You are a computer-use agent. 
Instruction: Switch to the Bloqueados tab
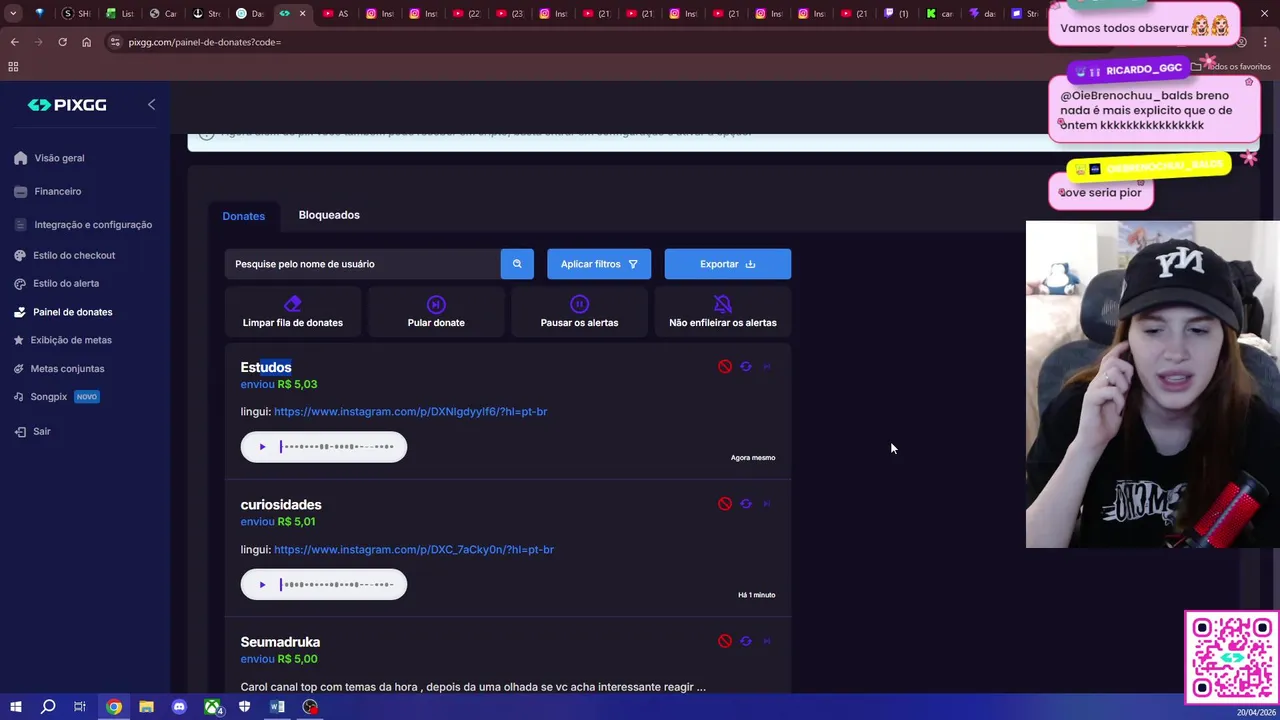tap(329, 215)
